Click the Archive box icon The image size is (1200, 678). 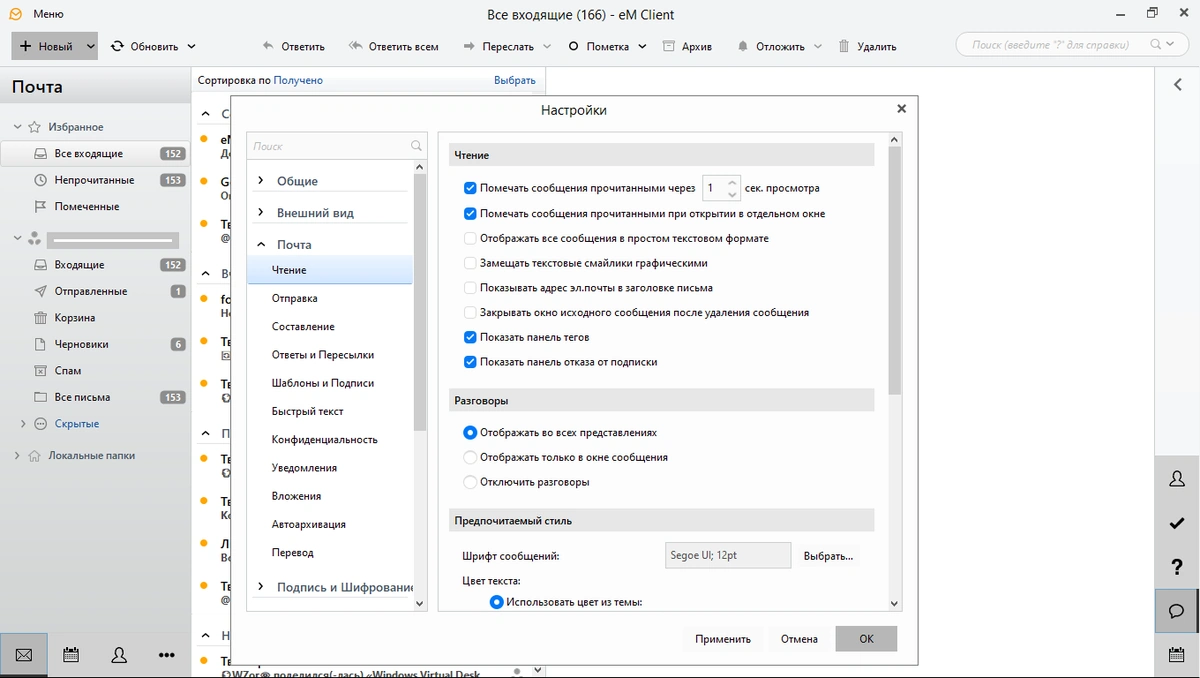[x=669, y=46]
